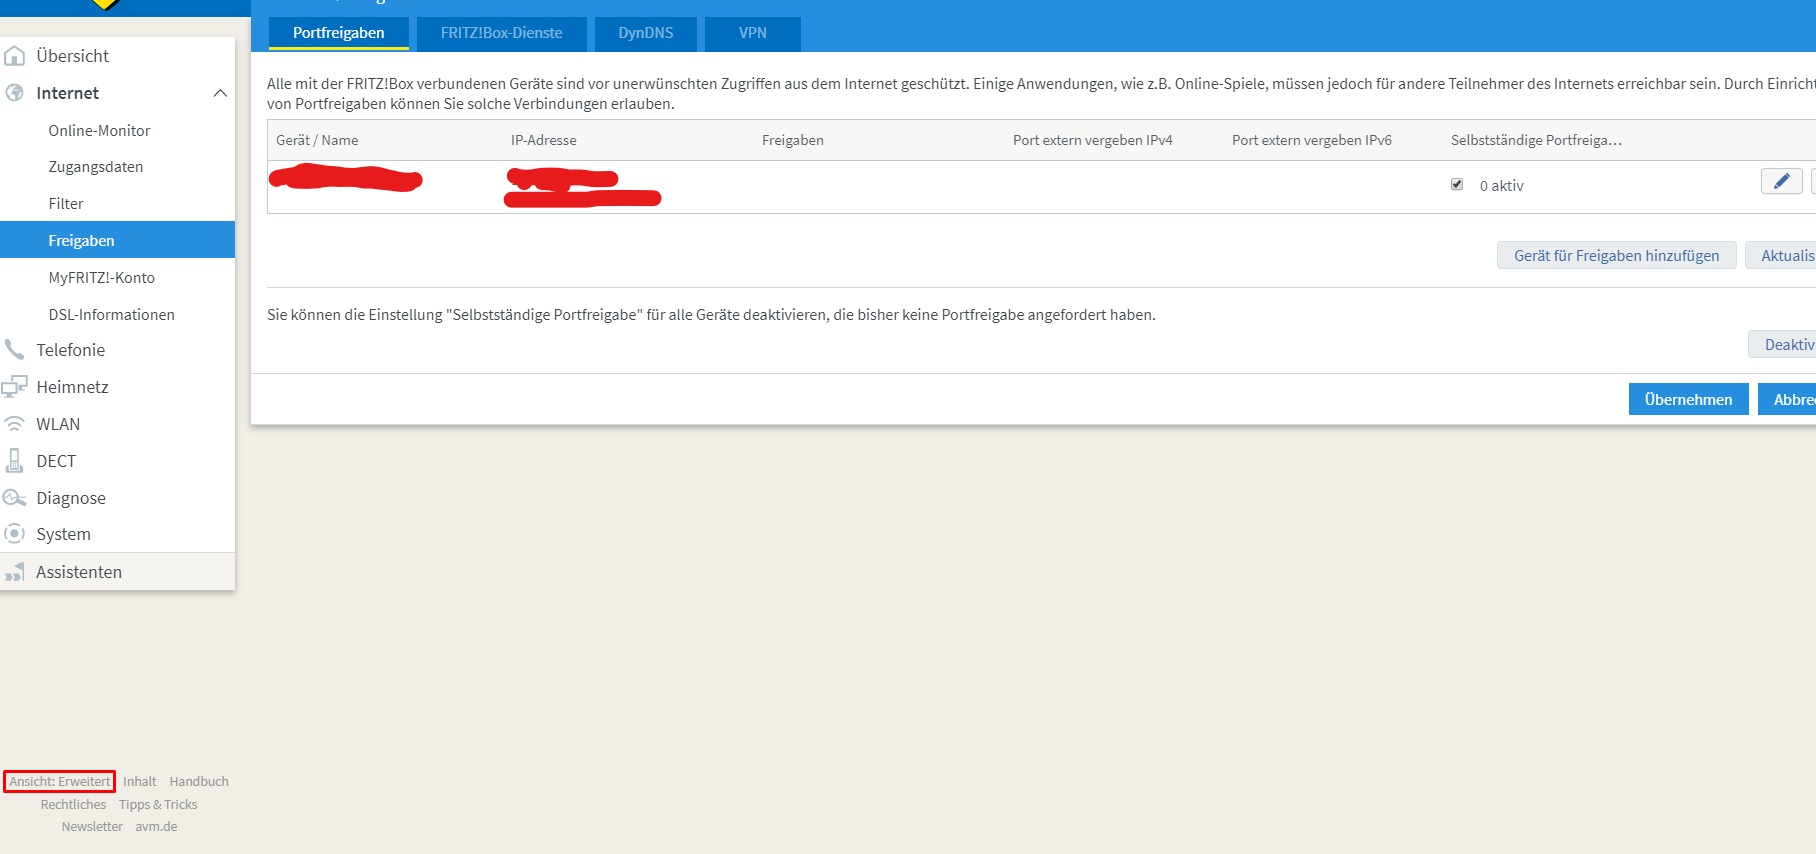The image size is (1816, 854).
Task: Open the Rechtliches footer link
Action: pyautogui.click(x=73, y=804)
